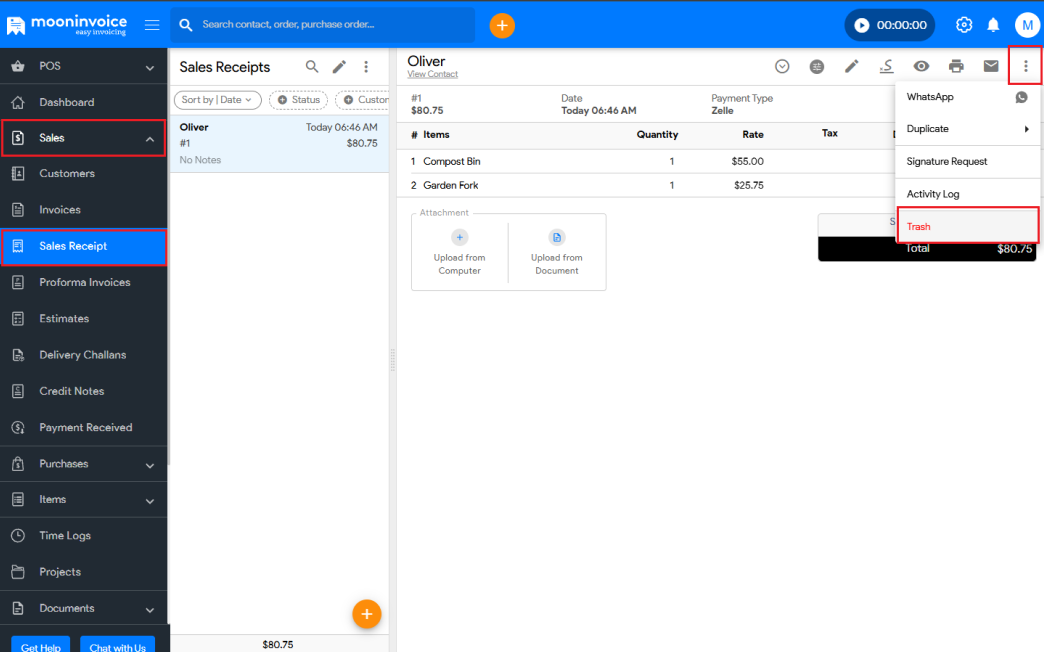The image size is (1044, 652).
Task: Click pencil icon in Sales Receipts header
Action: pyautogui.click(x=340, y=67)
